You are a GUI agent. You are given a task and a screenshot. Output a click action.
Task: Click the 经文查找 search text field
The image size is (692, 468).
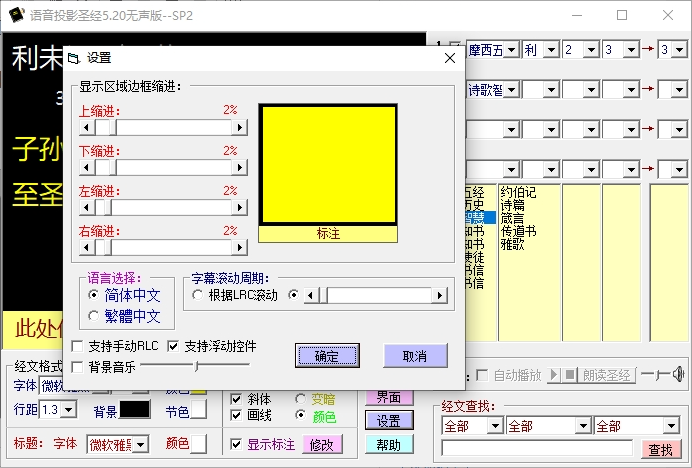click(x=538, y=448)
